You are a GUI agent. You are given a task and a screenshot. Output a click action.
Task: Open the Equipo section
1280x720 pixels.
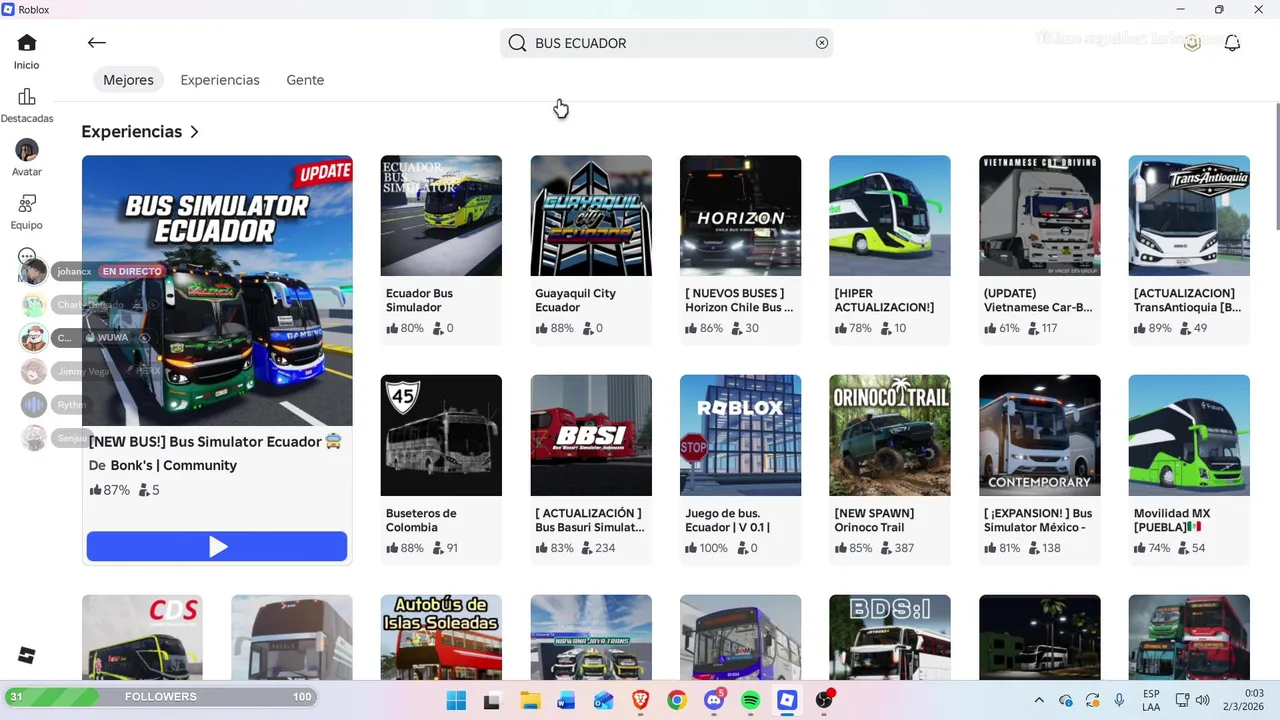pyautogui.click(x=27, y=212)
